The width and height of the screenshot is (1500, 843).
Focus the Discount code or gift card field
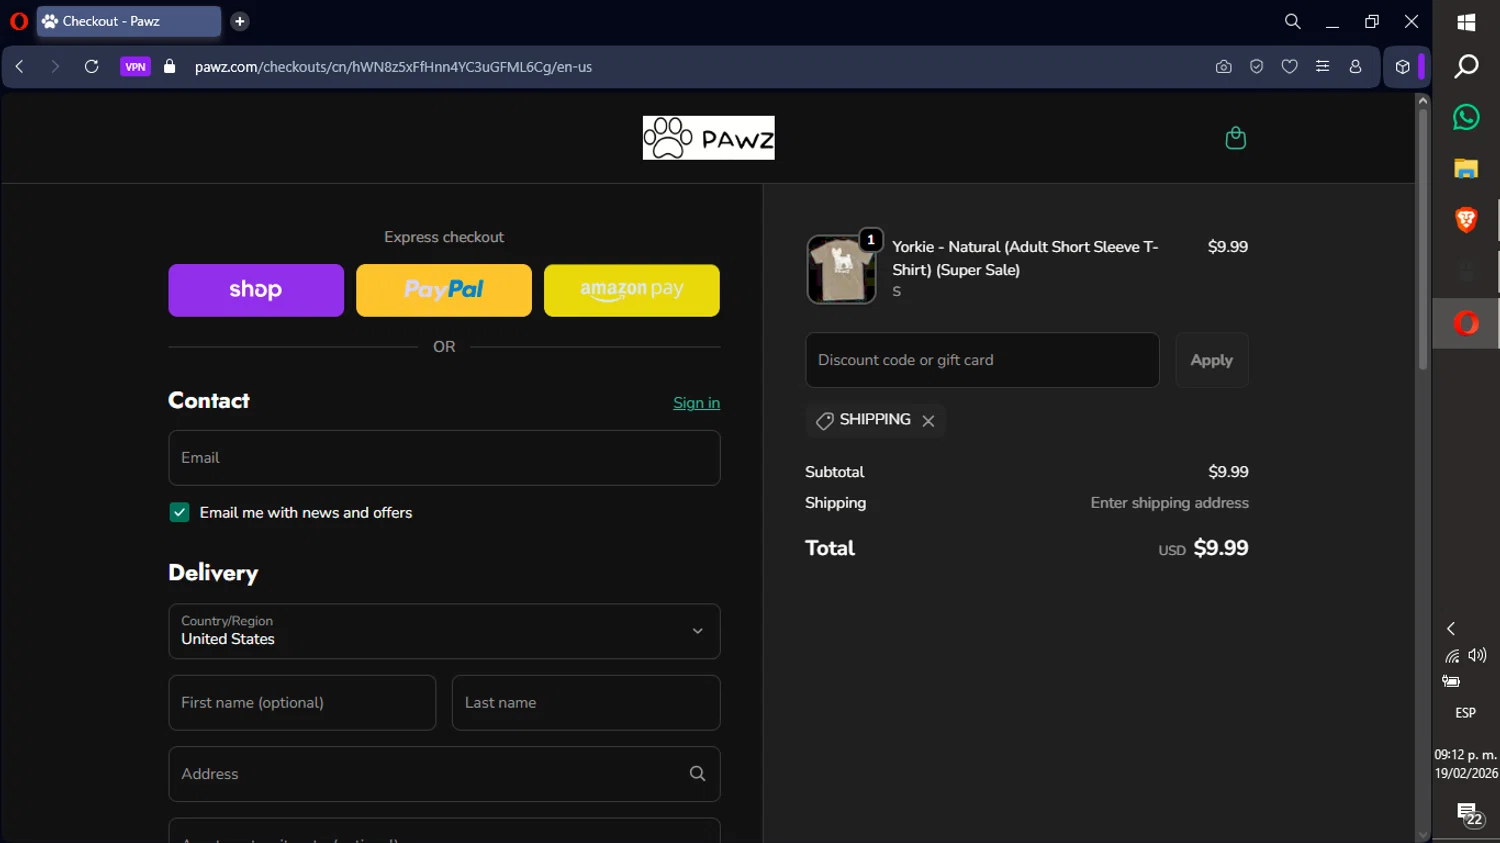[x=982, y=360]
